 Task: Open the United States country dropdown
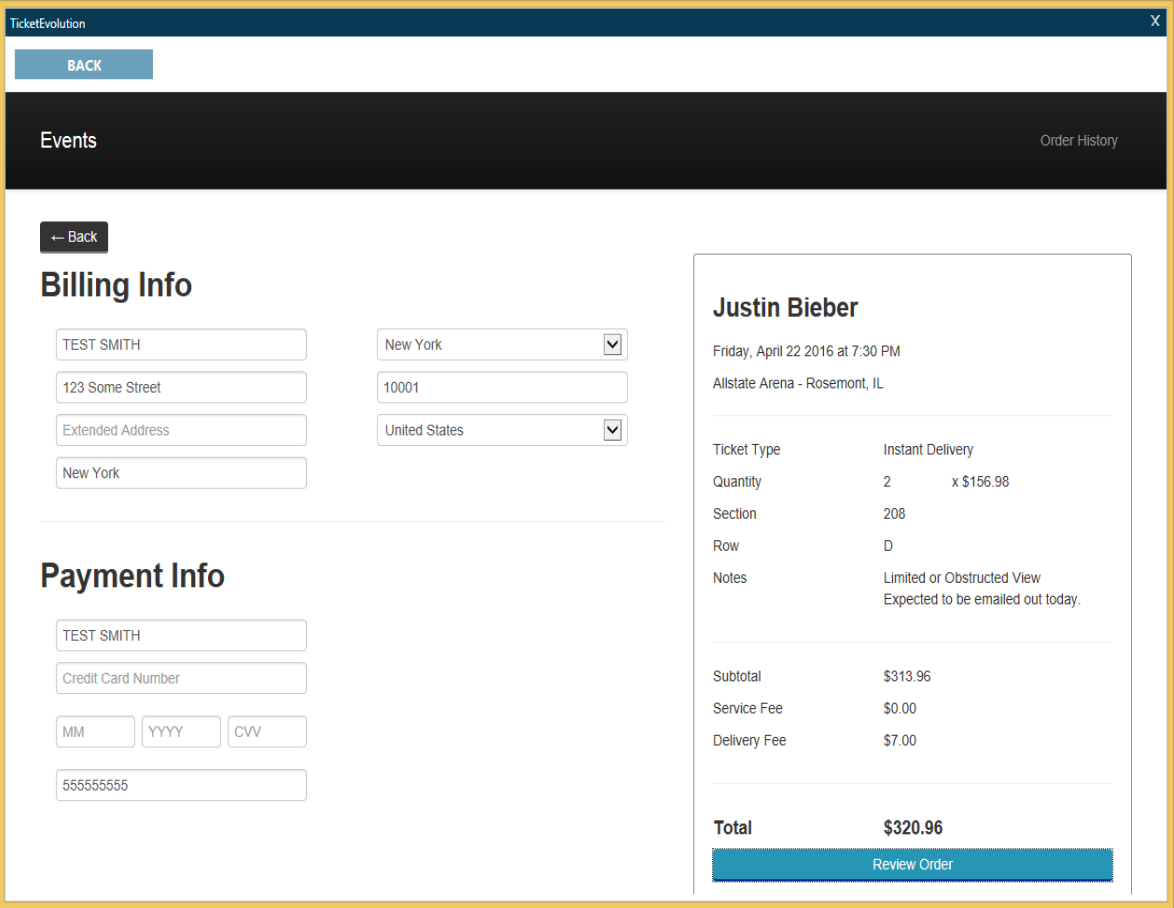502,430
